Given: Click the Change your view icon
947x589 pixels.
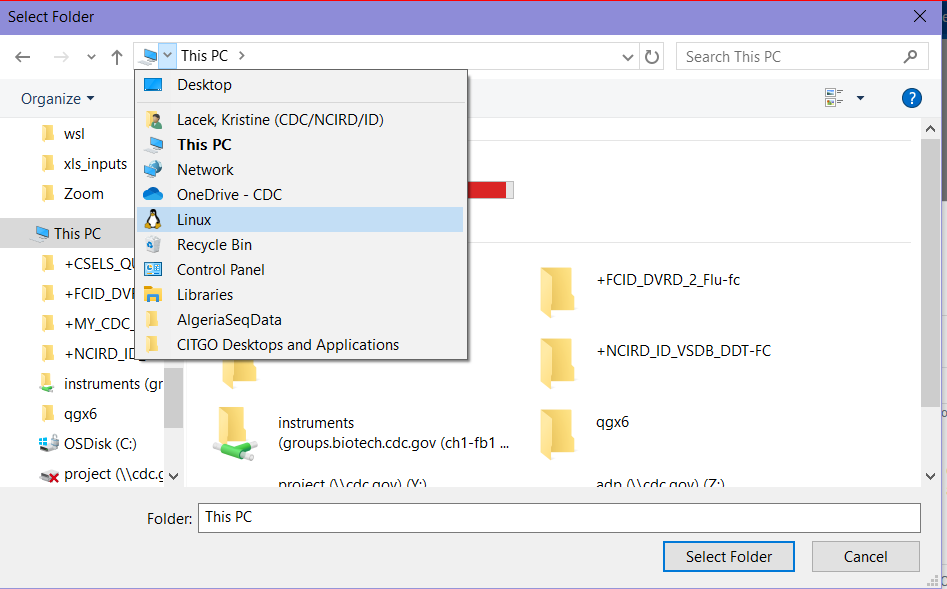Looking at the screenshot, I should [x=834, y=98].
